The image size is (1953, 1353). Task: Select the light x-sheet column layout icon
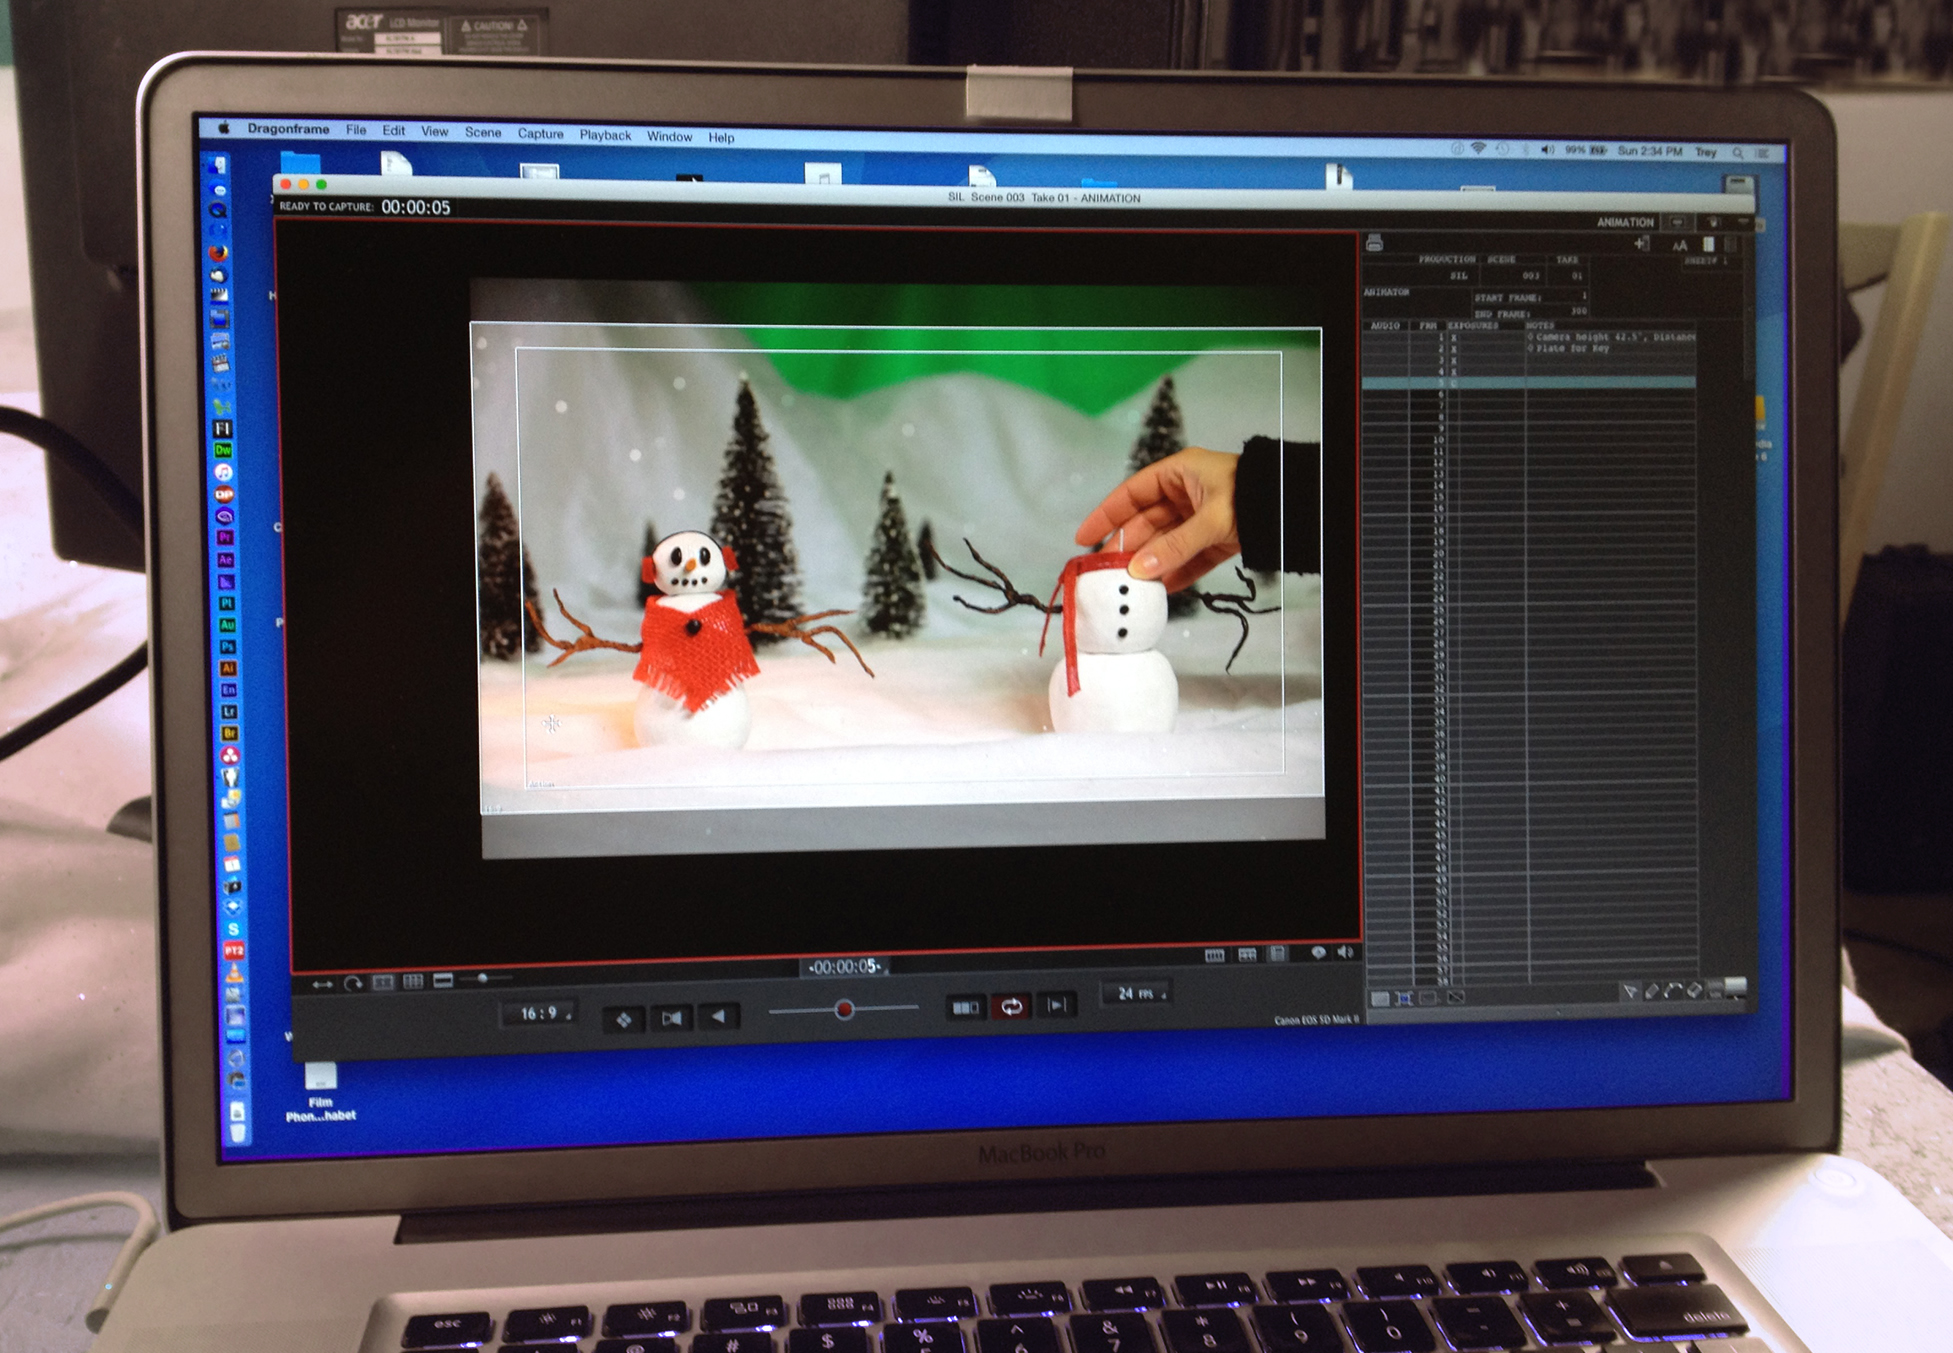pos(1709,244)
